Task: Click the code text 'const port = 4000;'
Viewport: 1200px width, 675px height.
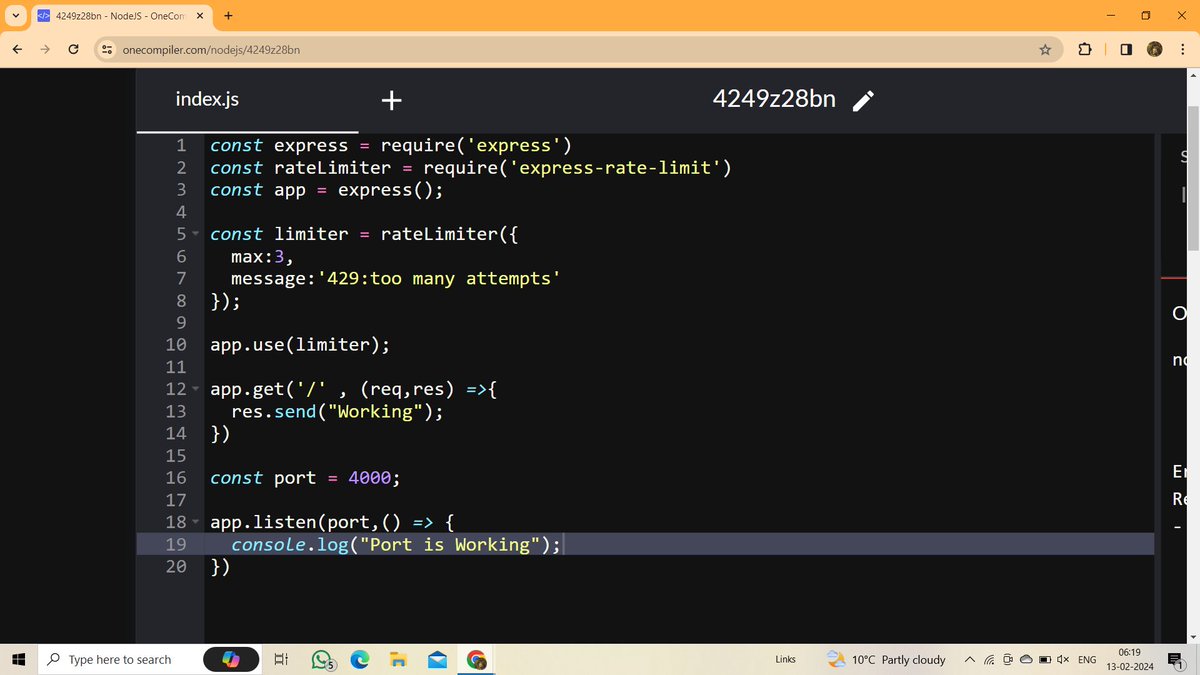Action: 305,478
